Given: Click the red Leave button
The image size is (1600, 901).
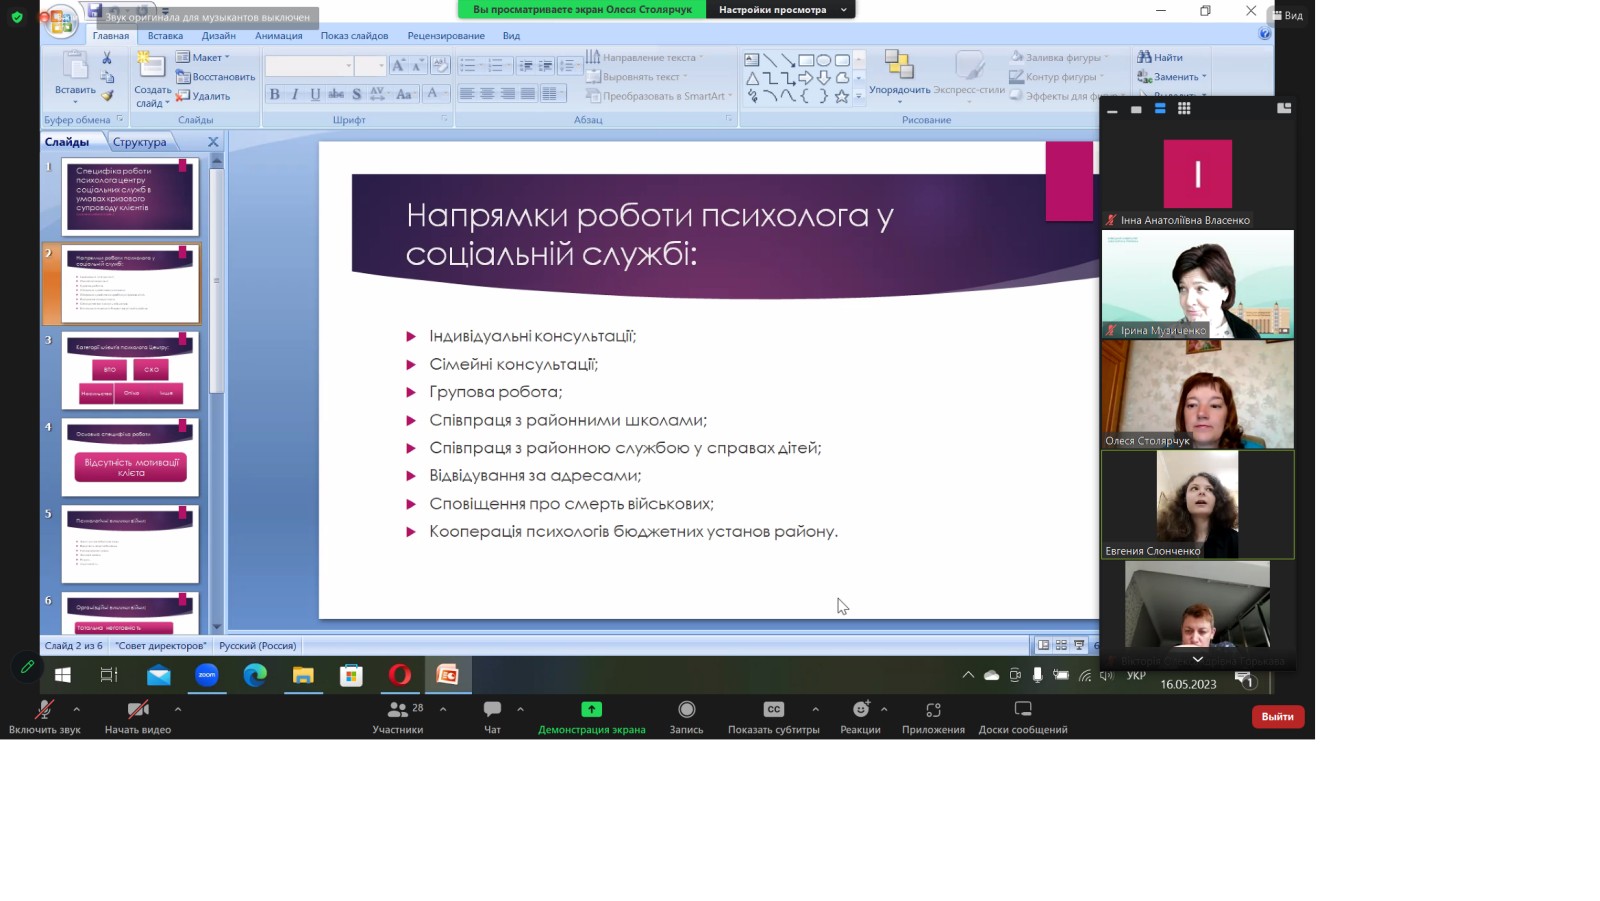Looking at the screenshot, I should point(1277,717).
